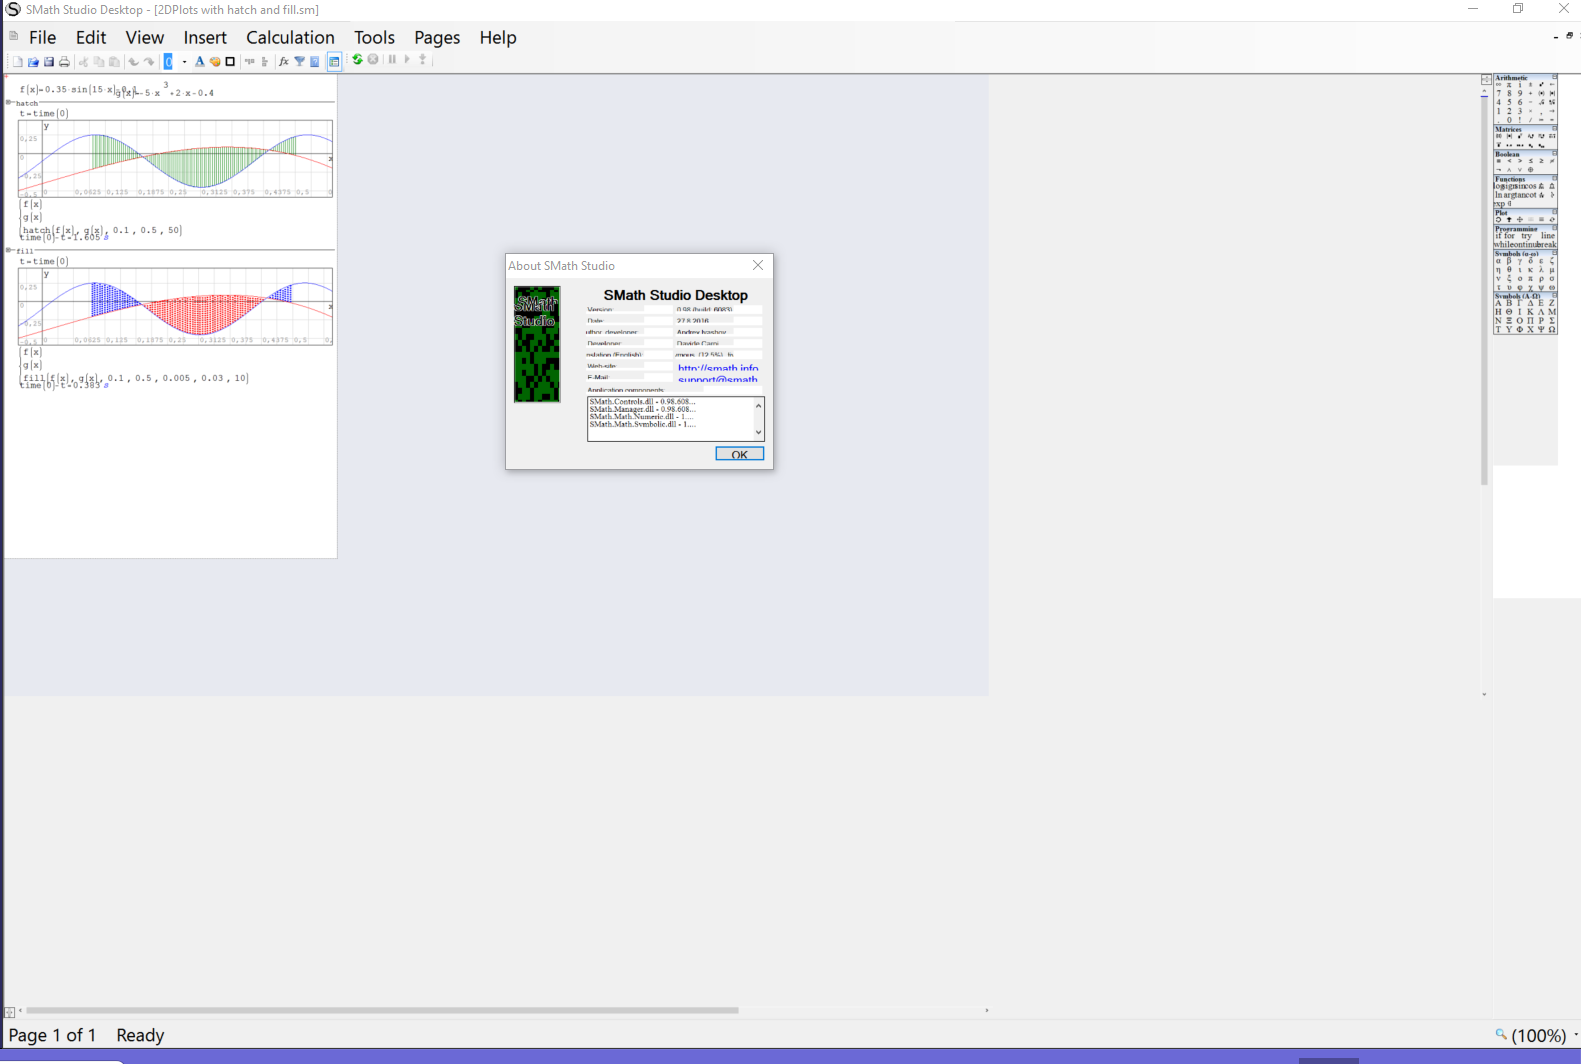Click the Print icon in toolbar
Viewport: 1581px width, 1064px height.
64,62
